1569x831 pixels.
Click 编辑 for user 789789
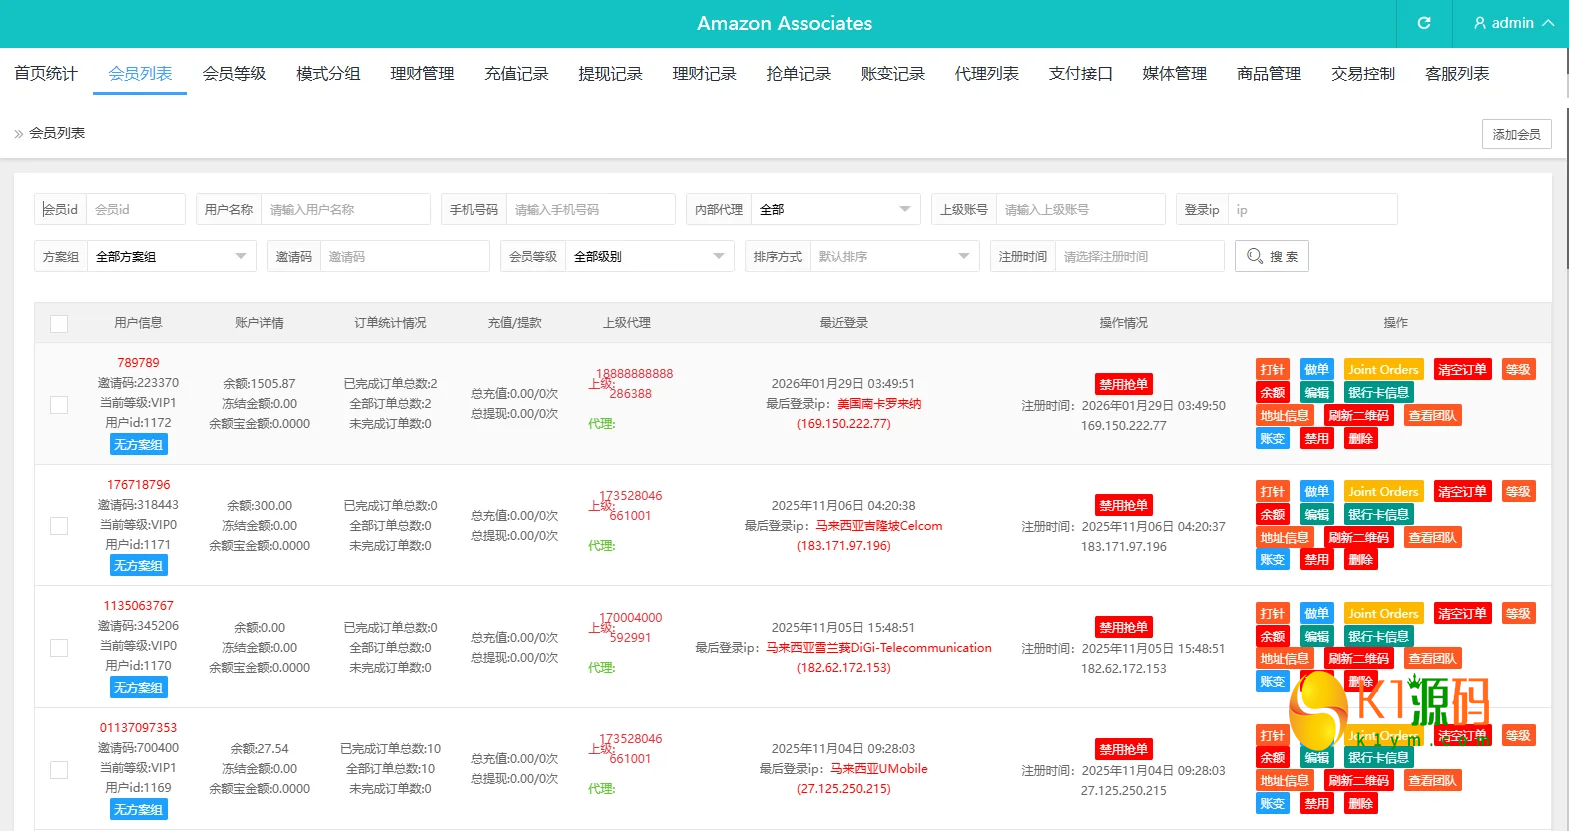1316,392
